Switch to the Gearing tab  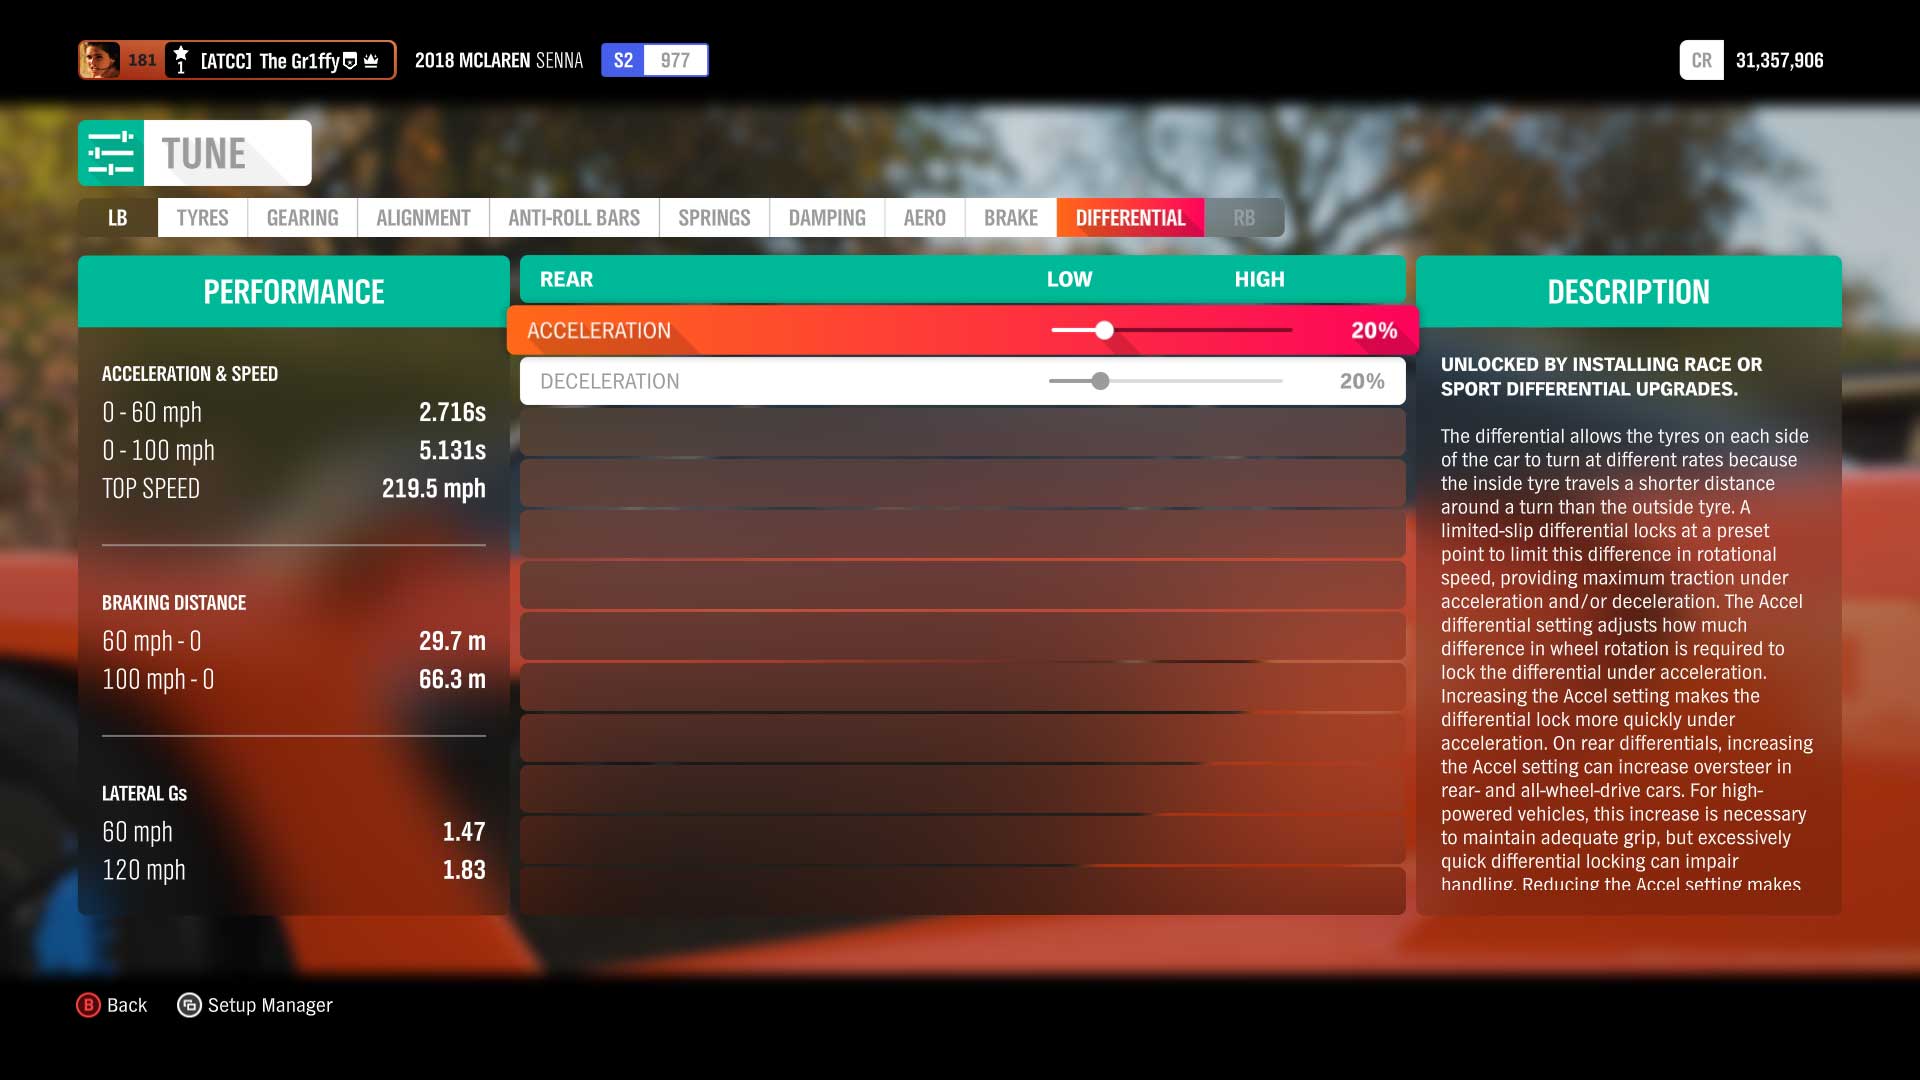(x=302, y=218)
